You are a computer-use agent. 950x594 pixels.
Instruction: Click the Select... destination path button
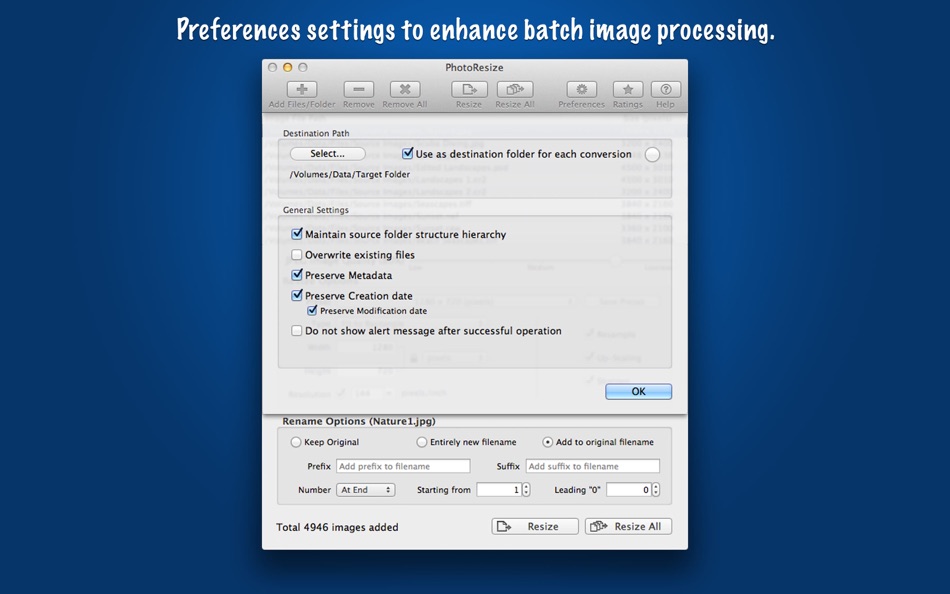[x=328, y=154]
